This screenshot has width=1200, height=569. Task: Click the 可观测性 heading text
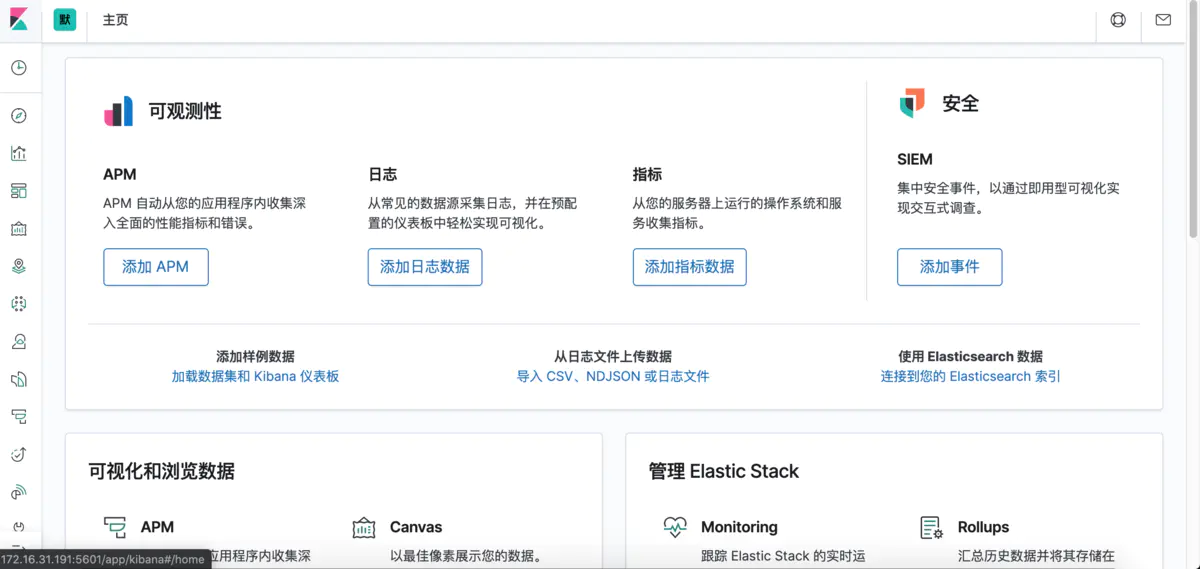(185, 111)
